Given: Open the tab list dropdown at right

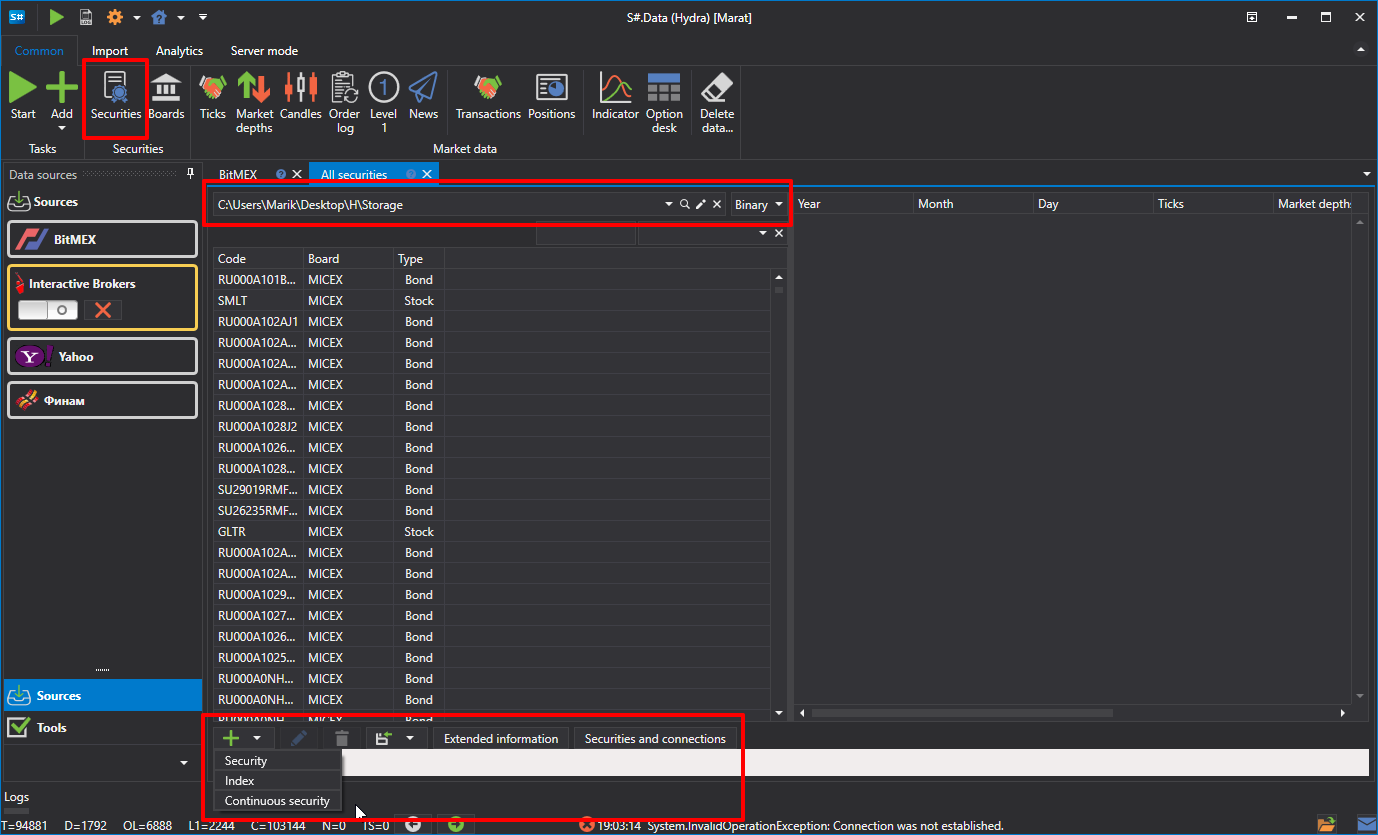Looking at the screenshot, I should click(x=1367, y=174).
